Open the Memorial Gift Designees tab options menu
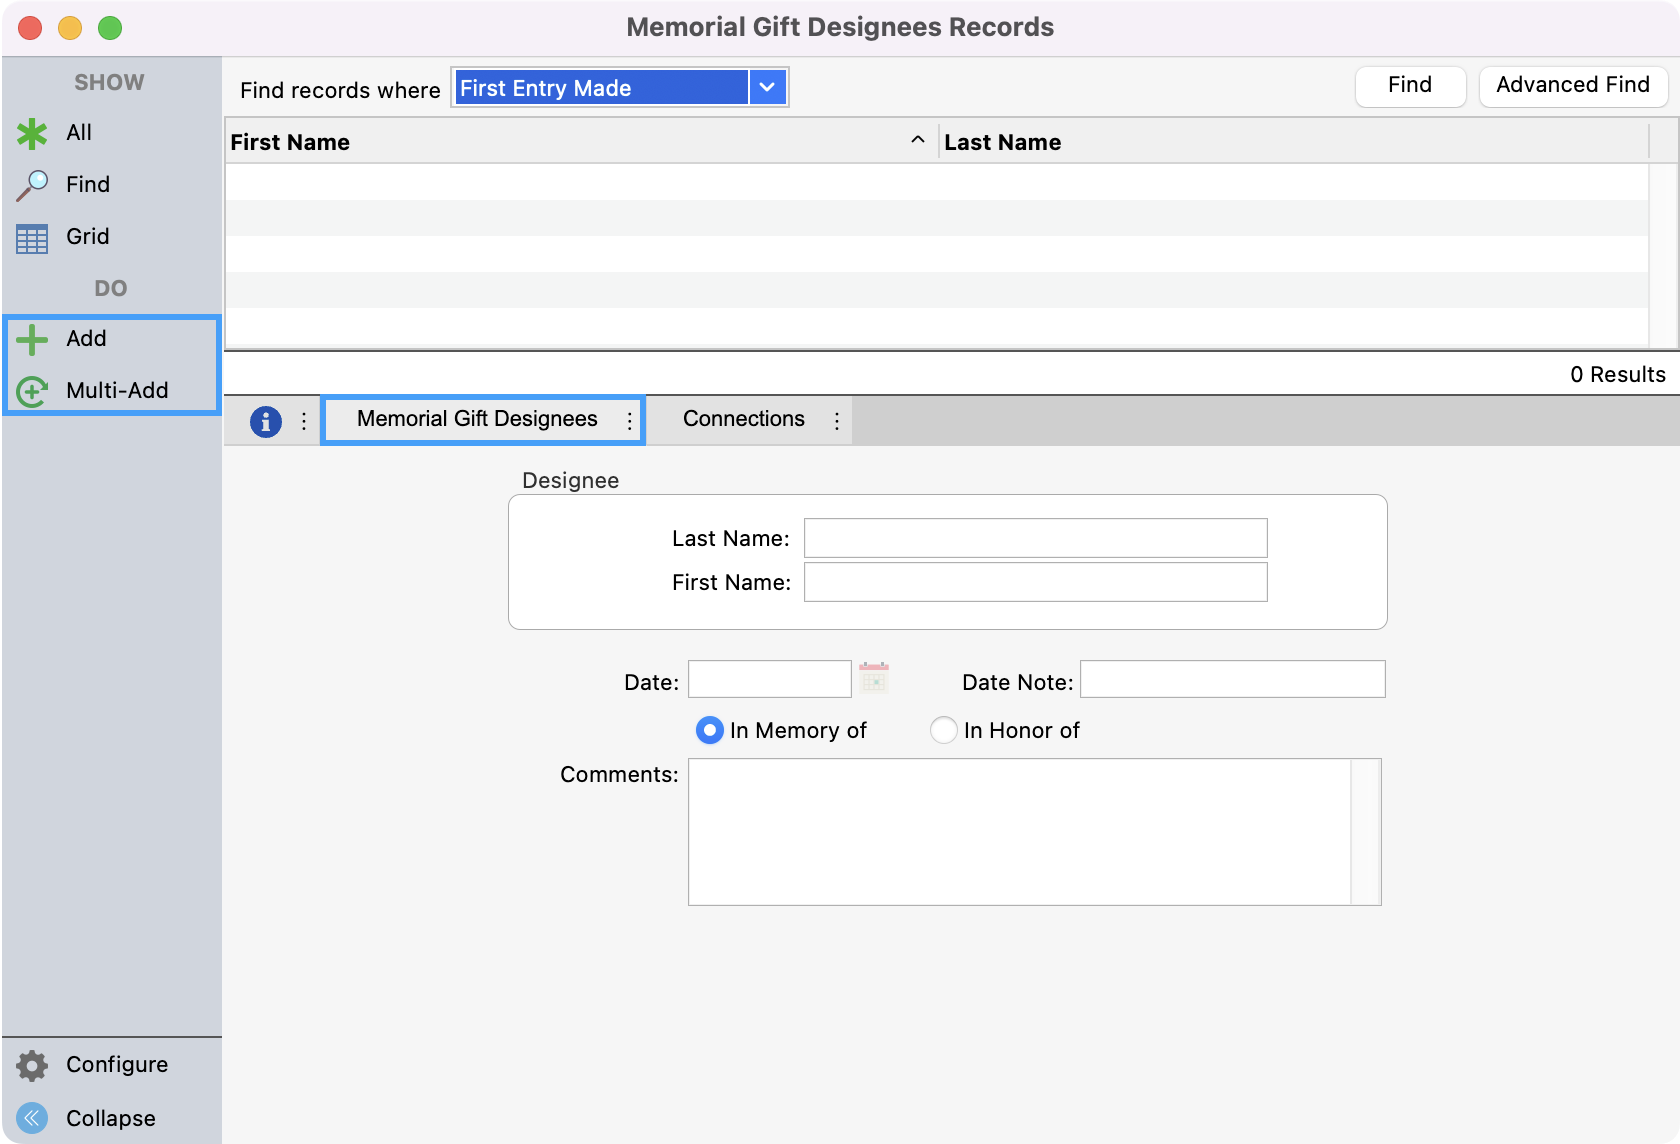 point(629,421)
